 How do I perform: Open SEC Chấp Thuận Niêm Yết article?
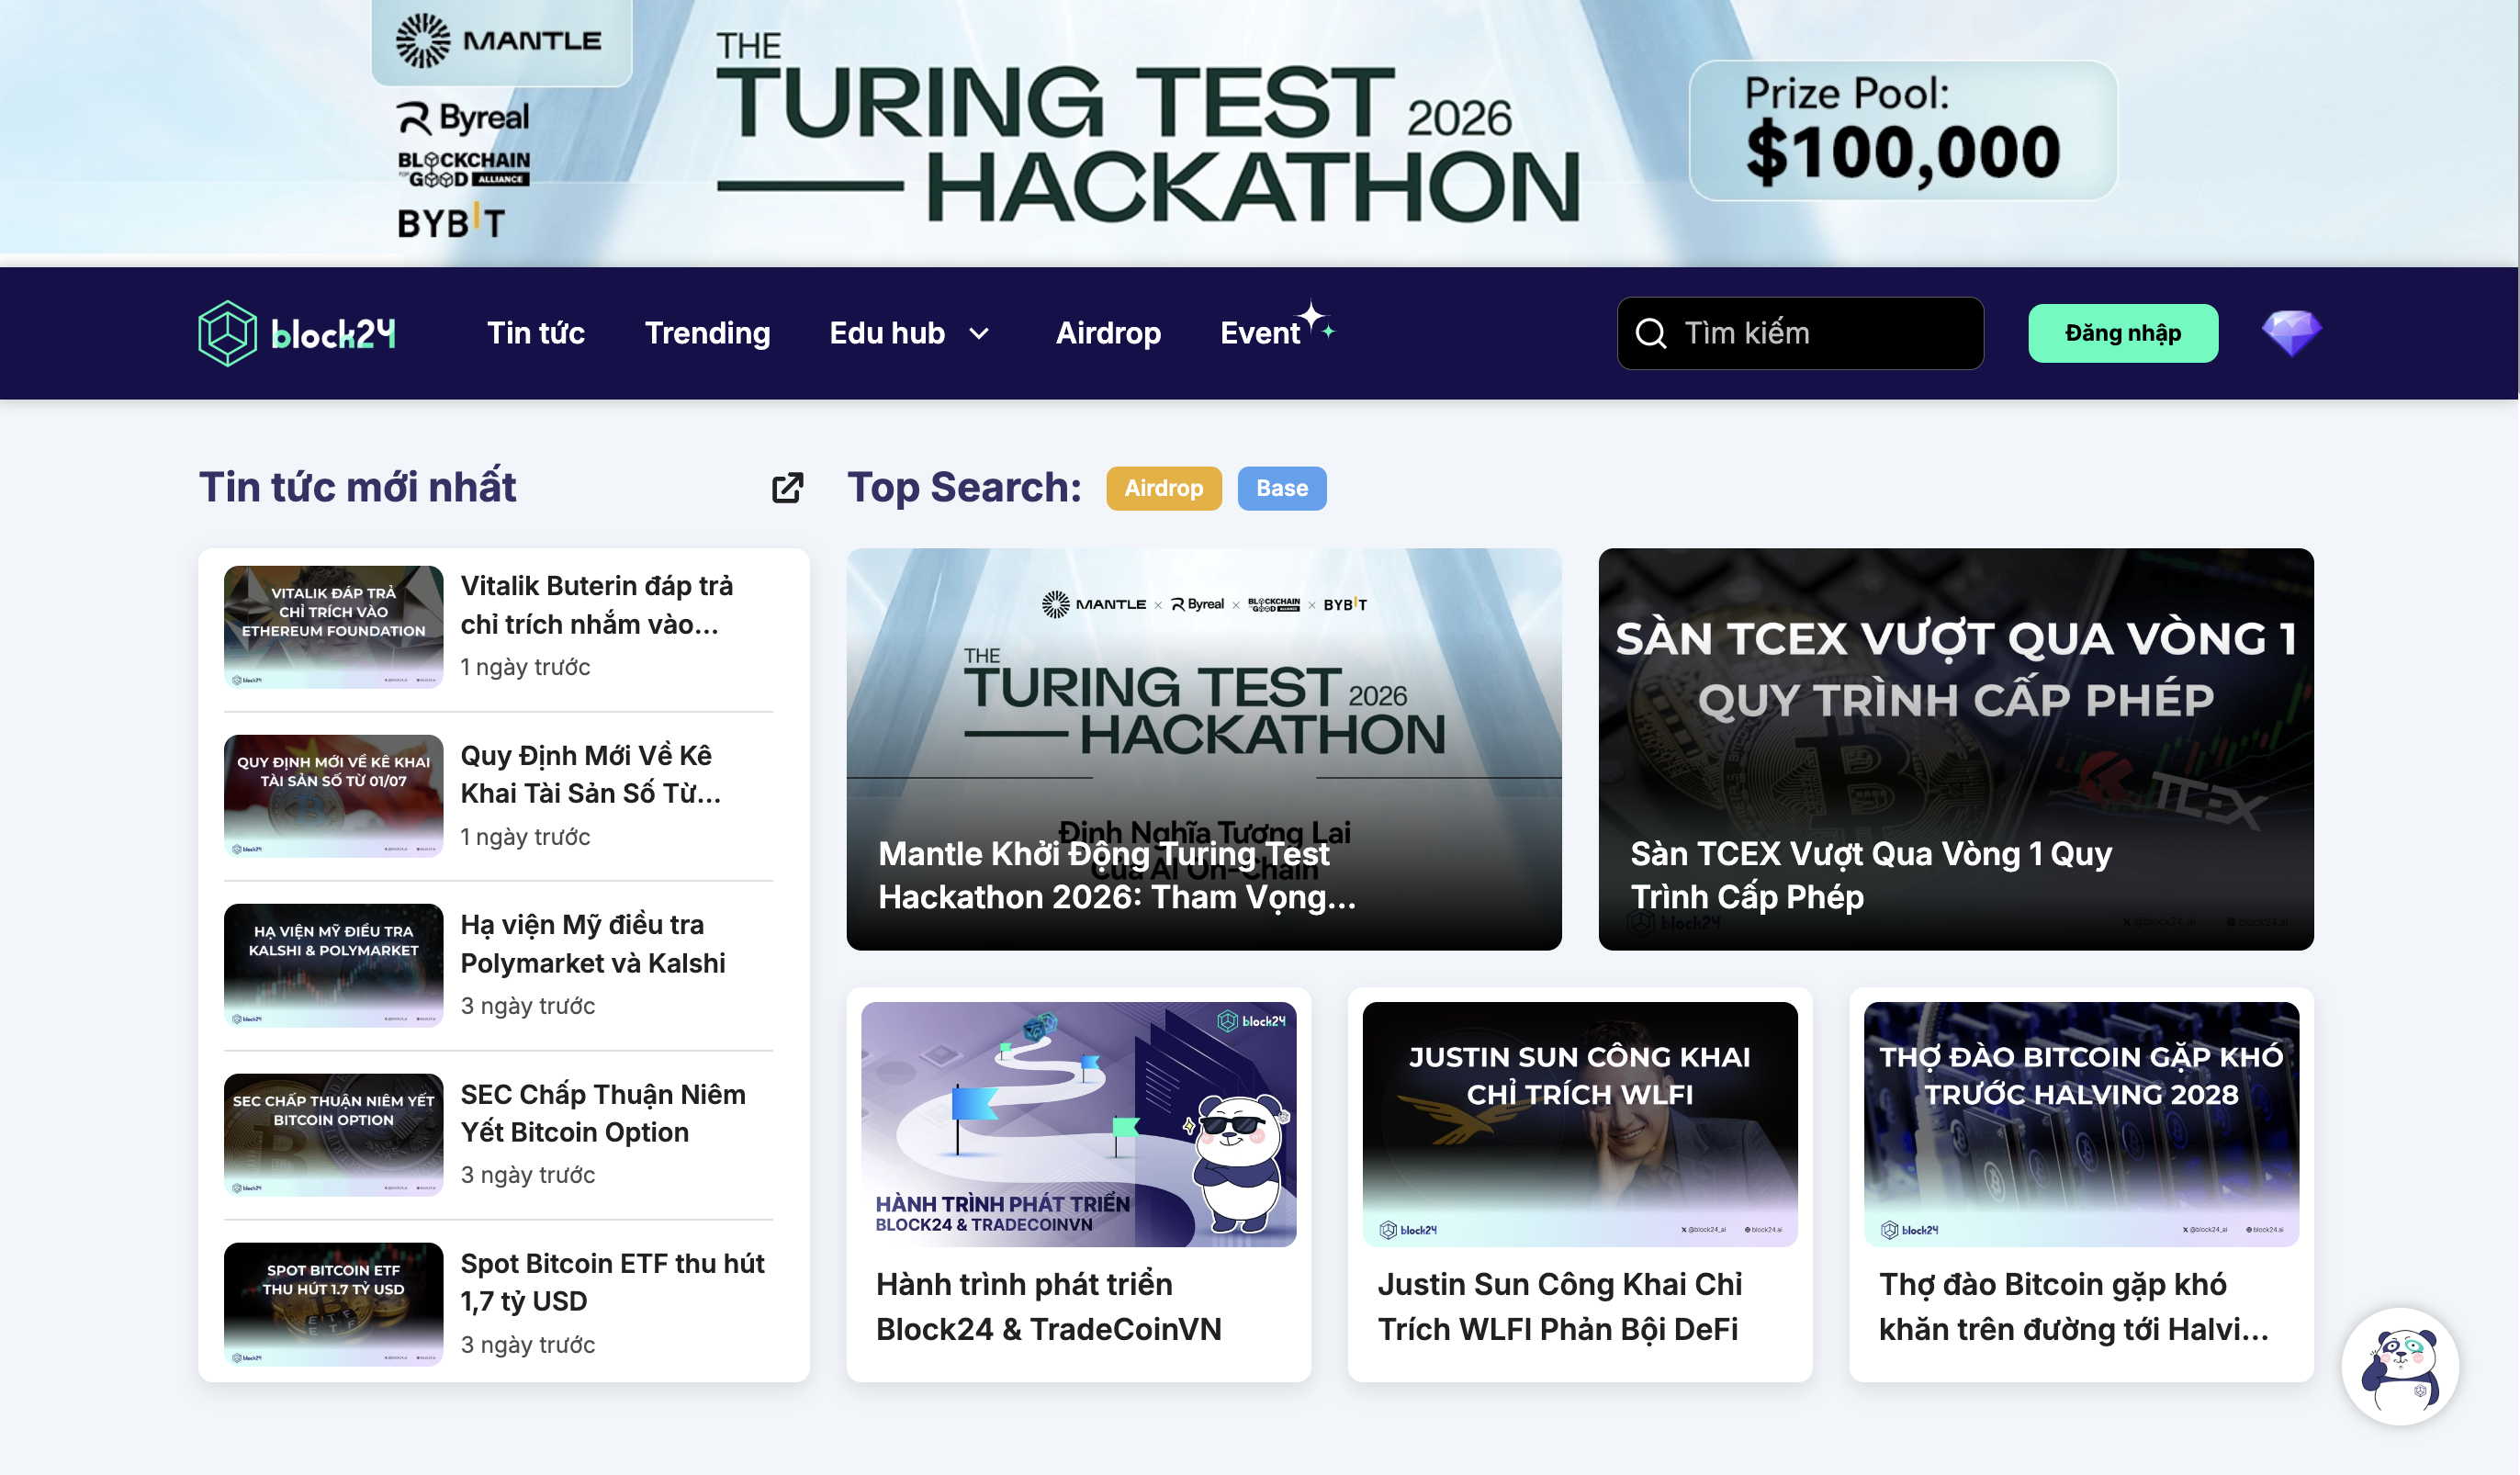(603, 1113)
